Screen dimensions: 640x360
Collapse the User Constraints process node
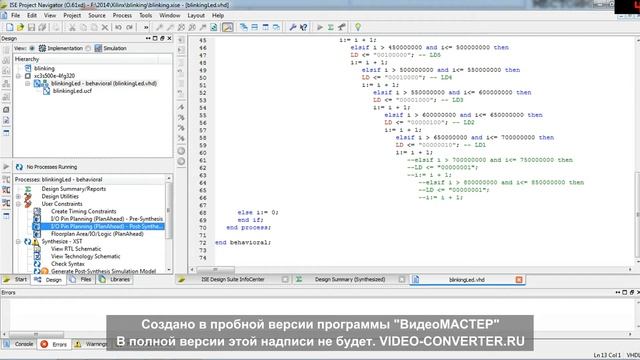pyautogui.click(x=18, y=204)
